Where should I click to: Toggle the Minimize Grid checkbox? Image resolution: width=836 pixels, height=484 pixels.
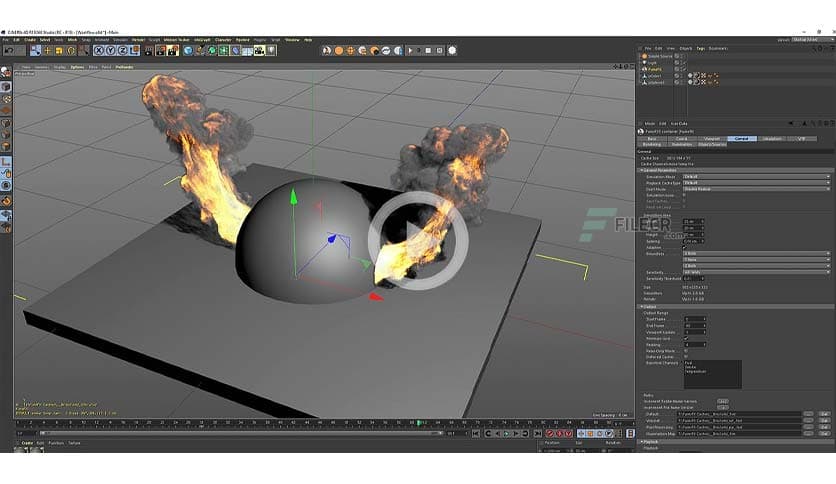[x=686, y=338]
